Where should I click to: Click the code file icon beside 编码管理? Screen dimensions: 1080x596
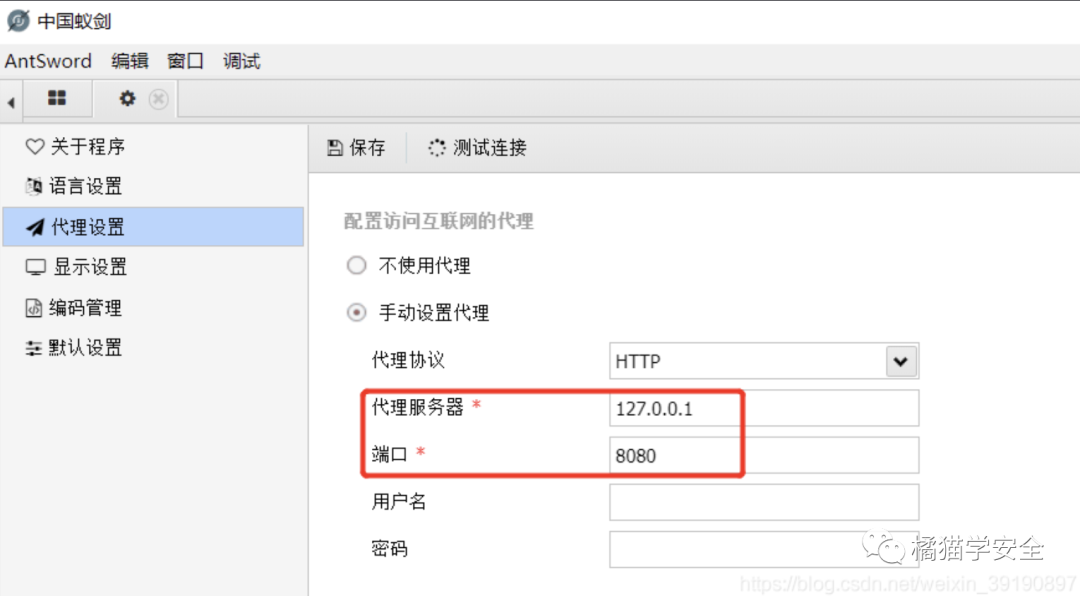tap(33, 308)
